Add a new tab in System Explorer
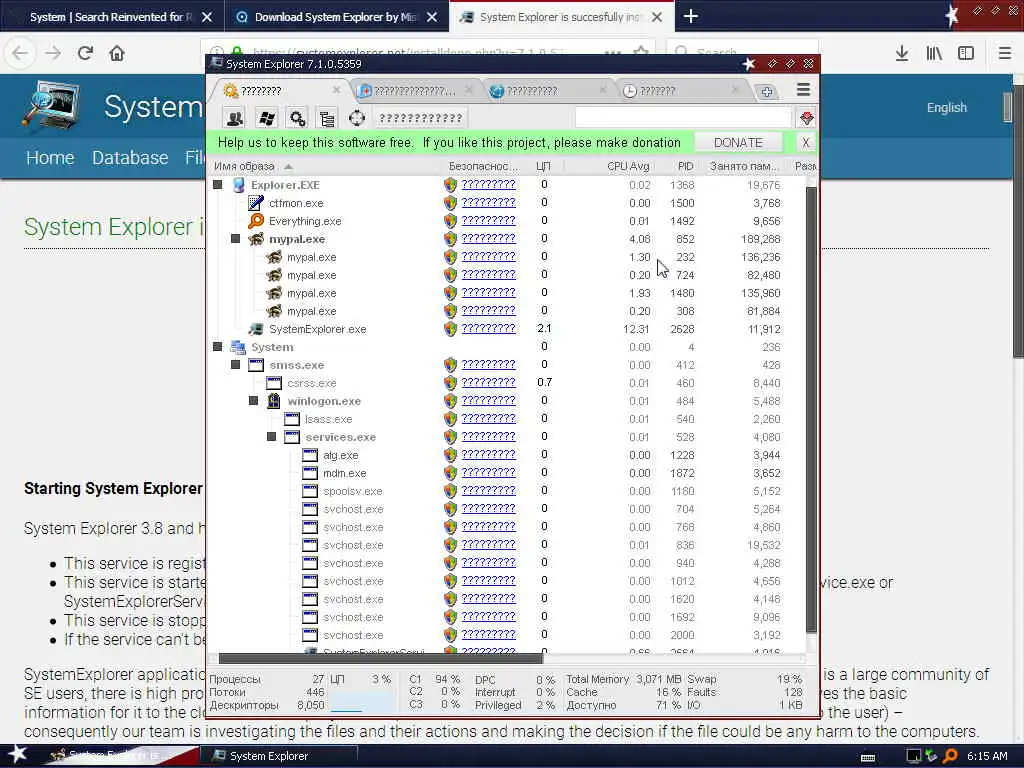The image size is (1024, 768). coord(767,92)
